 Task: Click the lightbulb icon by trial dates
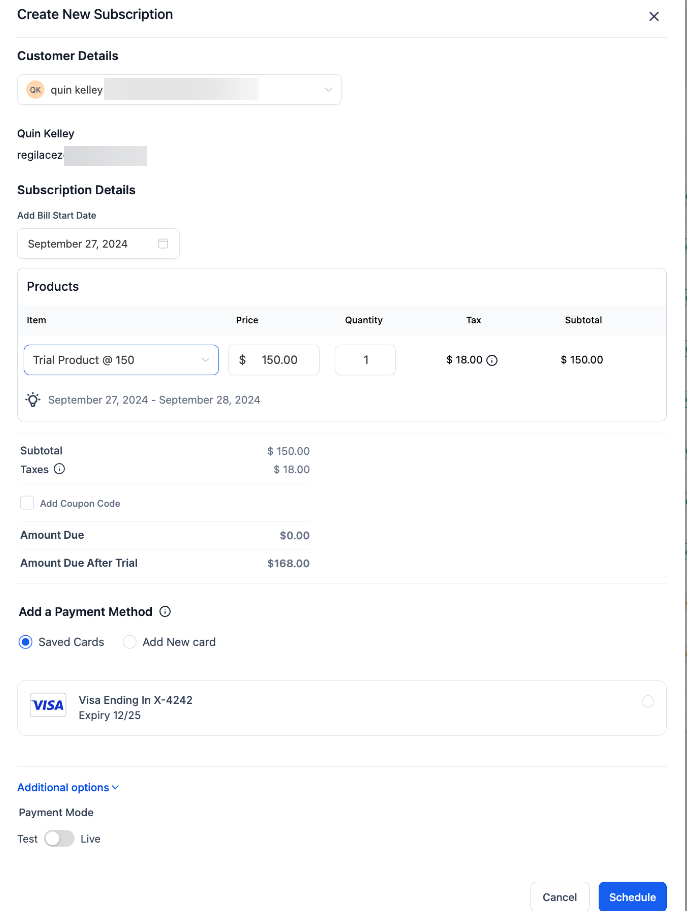(x=33, y=400)
